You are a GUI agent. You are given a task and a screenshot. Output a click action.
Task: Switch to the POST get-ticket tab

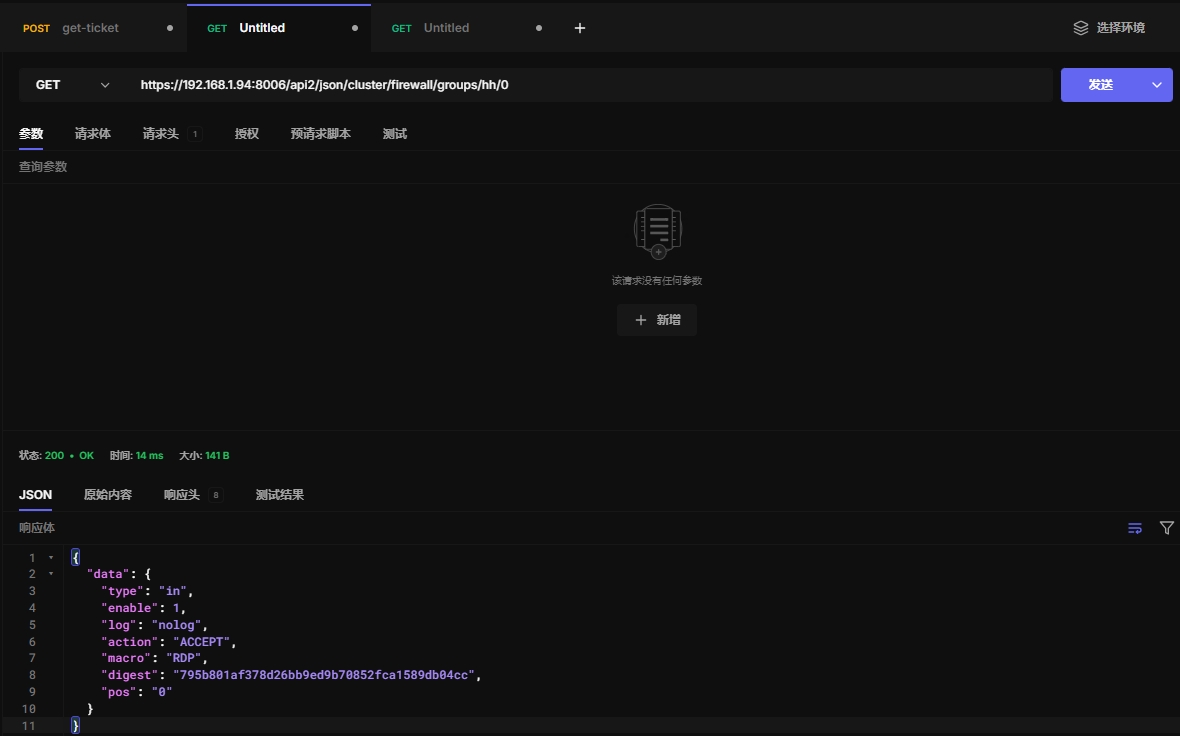(90, 28)
